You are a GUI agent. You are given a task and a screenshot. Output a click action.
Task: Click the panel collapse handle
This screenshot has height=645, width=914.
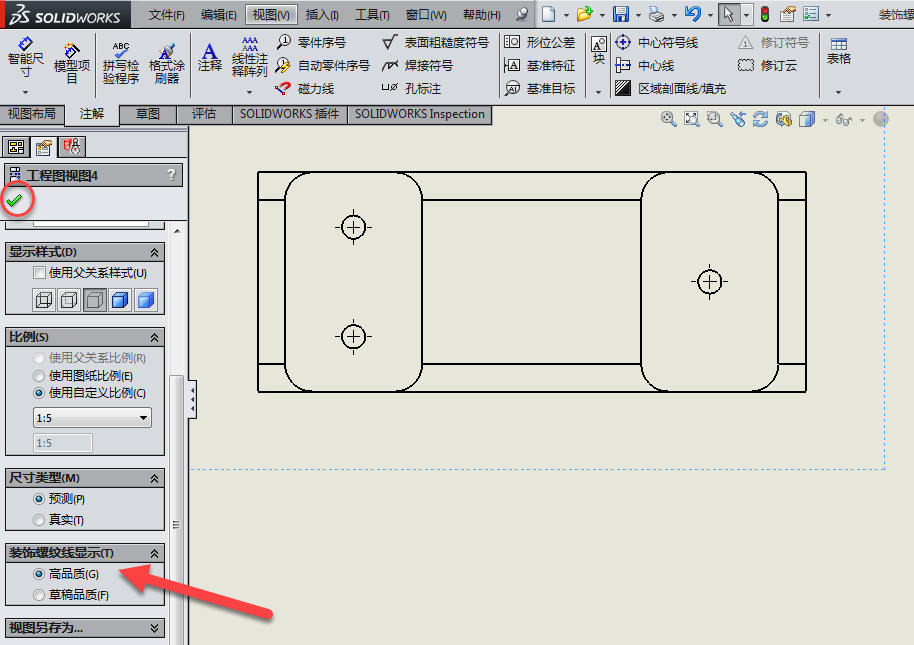click(x=192, y=400)
